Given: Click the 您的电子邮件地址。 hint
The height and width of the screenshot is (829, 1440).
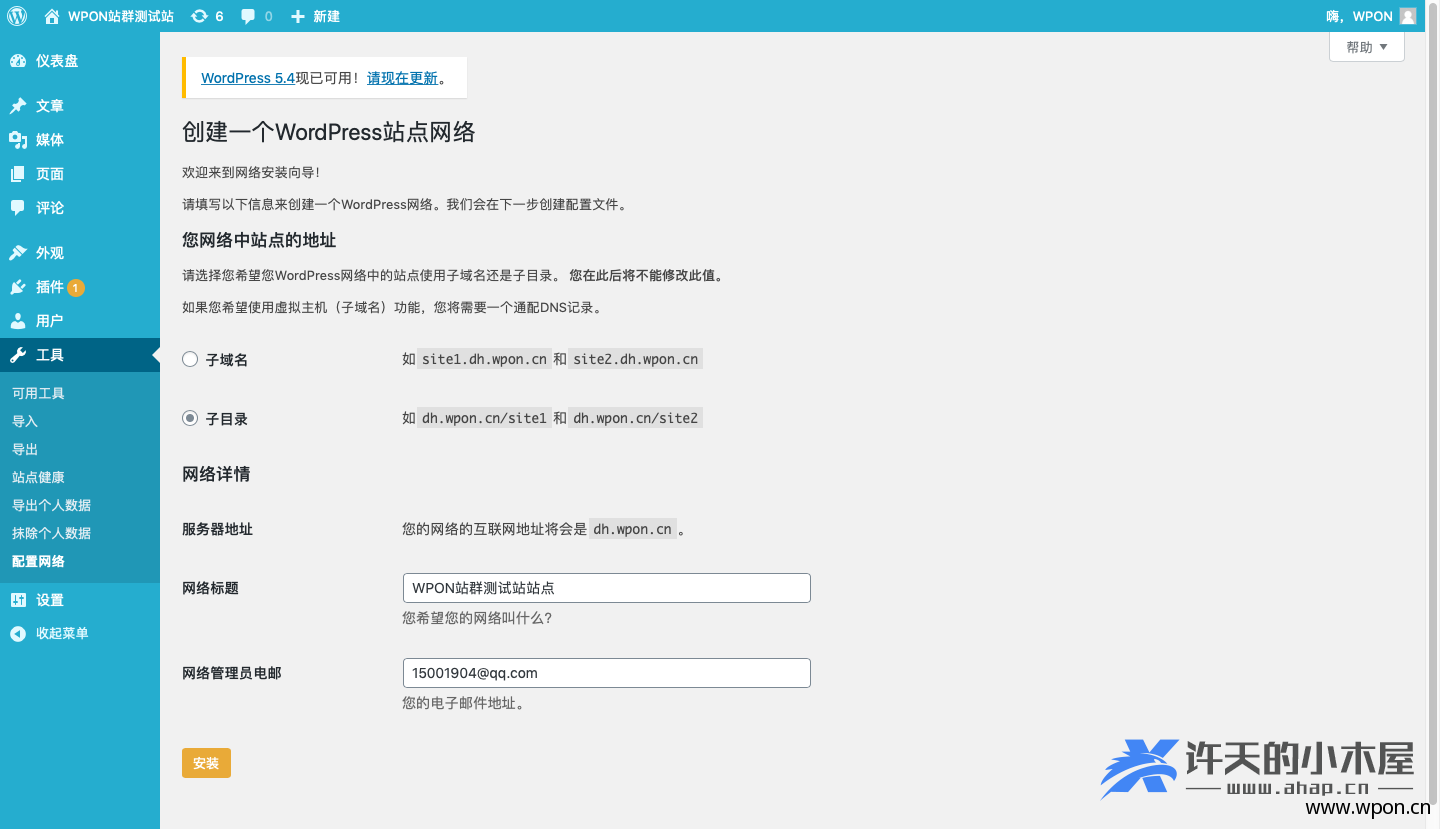Looking at the screenshot, I should [464, 703].
